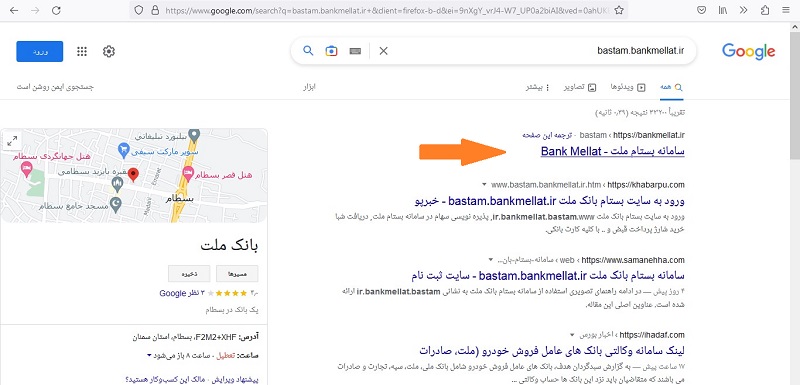This screenshot has width=800, height=385.
Task: Open the خبرپو bastam.bankmellat.ir result
Action: [550, 200]
